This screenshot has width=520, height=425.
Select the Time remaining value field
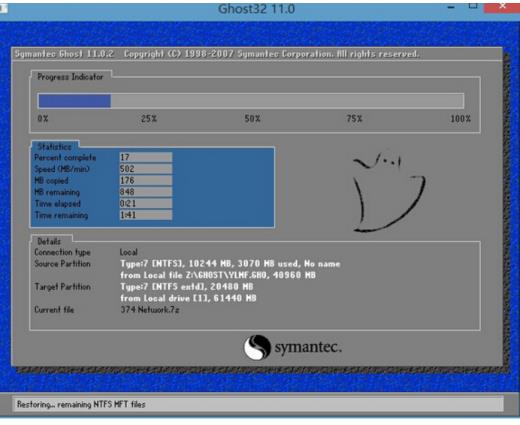[x=146, y=215]
